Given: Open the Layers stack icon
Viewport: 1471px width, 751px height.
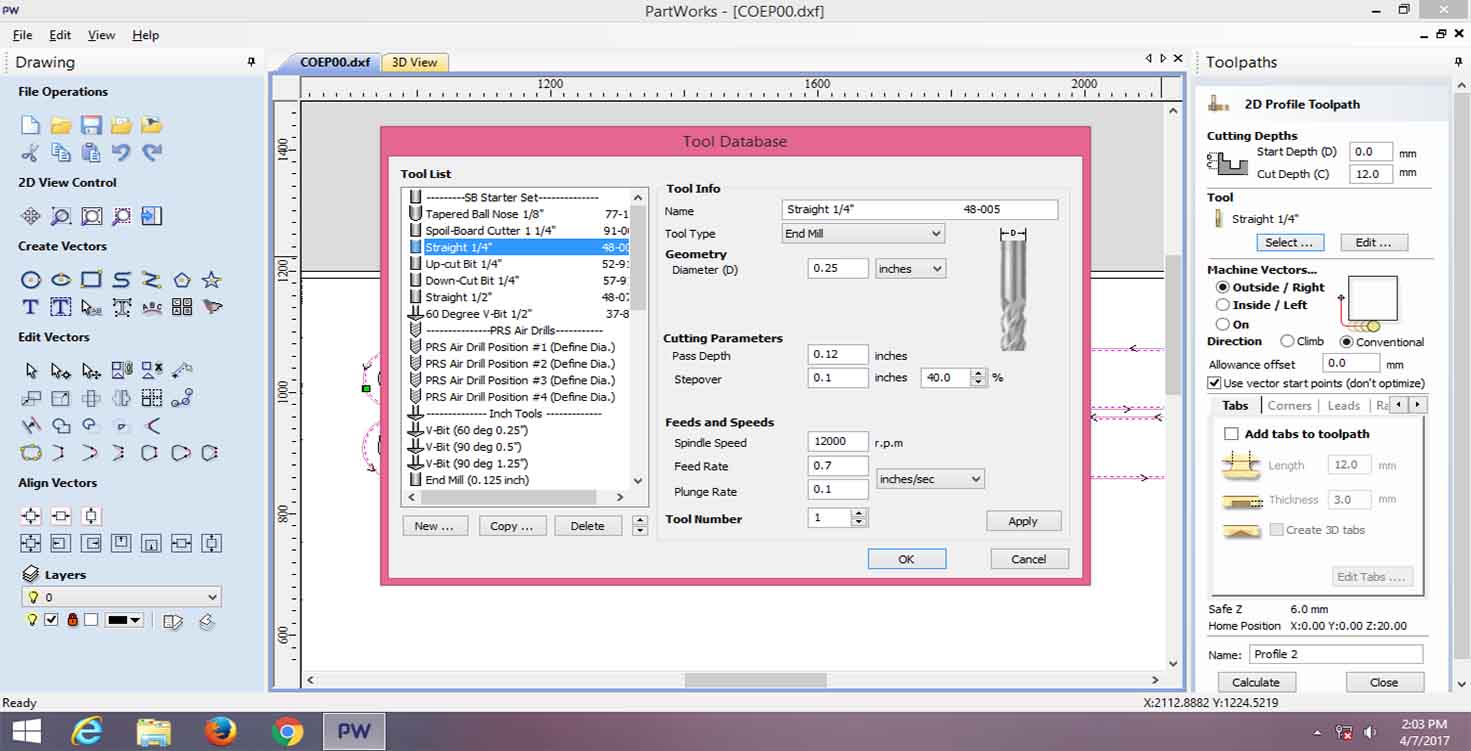Looking at the screenshot, I should pyautogui.click(x=31, y=575).
